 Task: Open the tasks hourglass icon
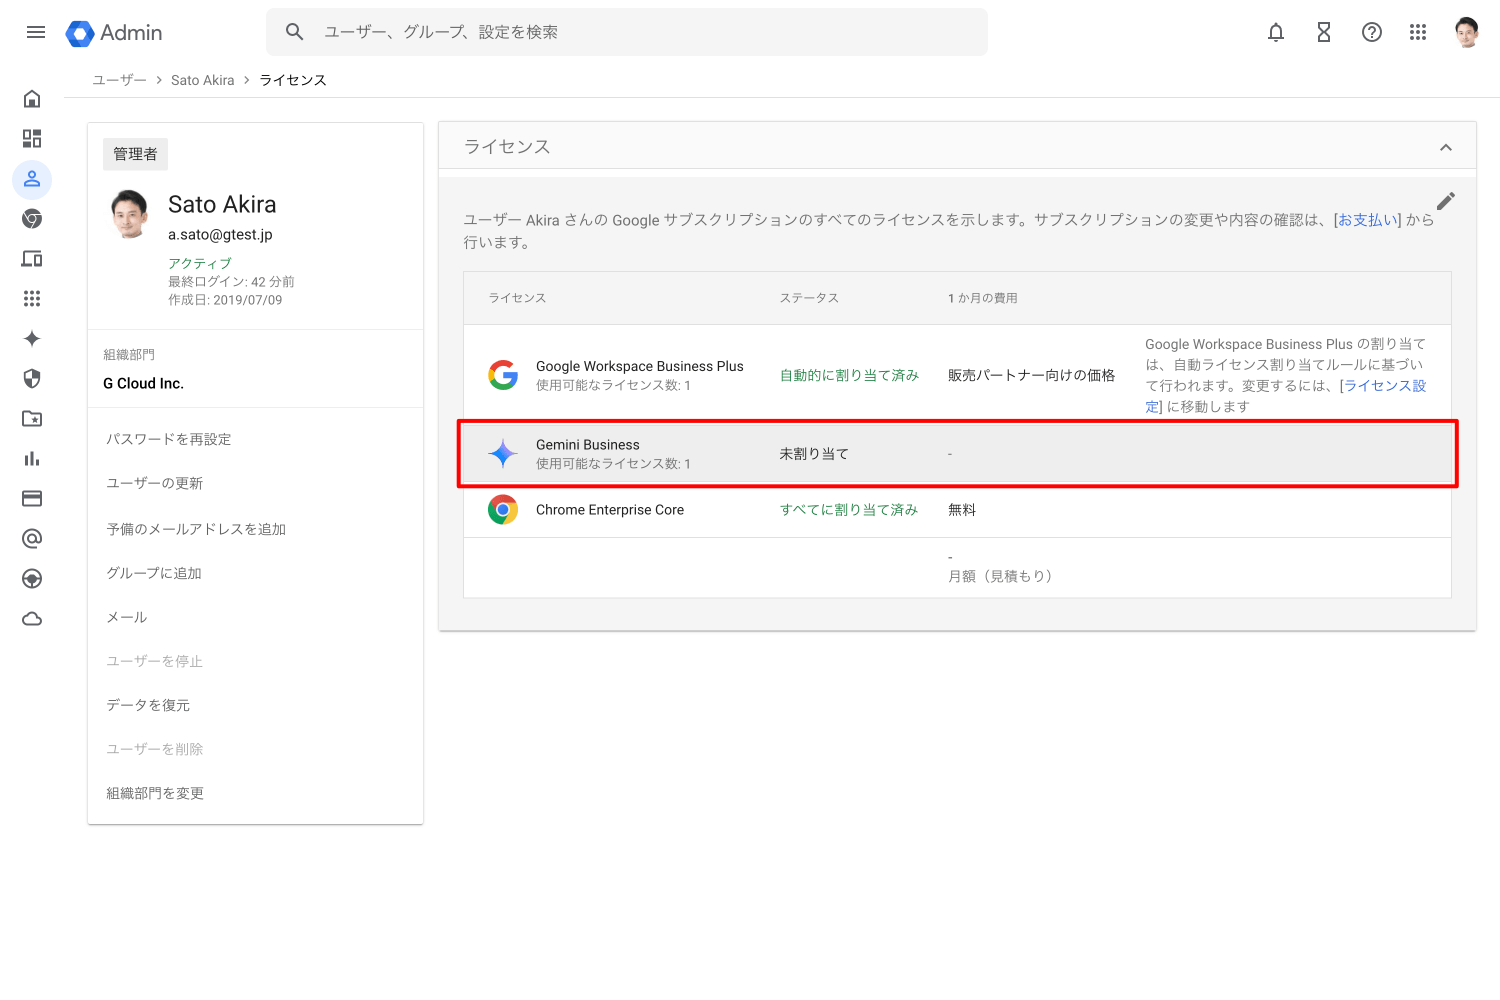pos(1324,32)
